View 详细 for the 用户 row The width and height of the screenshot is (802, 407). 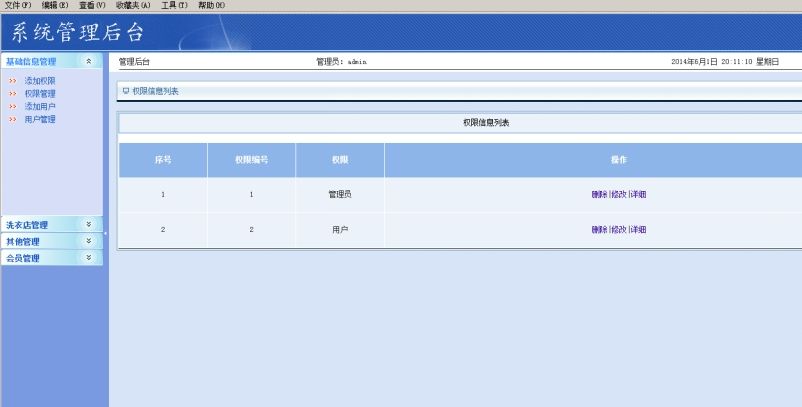[x=638, y=230]
